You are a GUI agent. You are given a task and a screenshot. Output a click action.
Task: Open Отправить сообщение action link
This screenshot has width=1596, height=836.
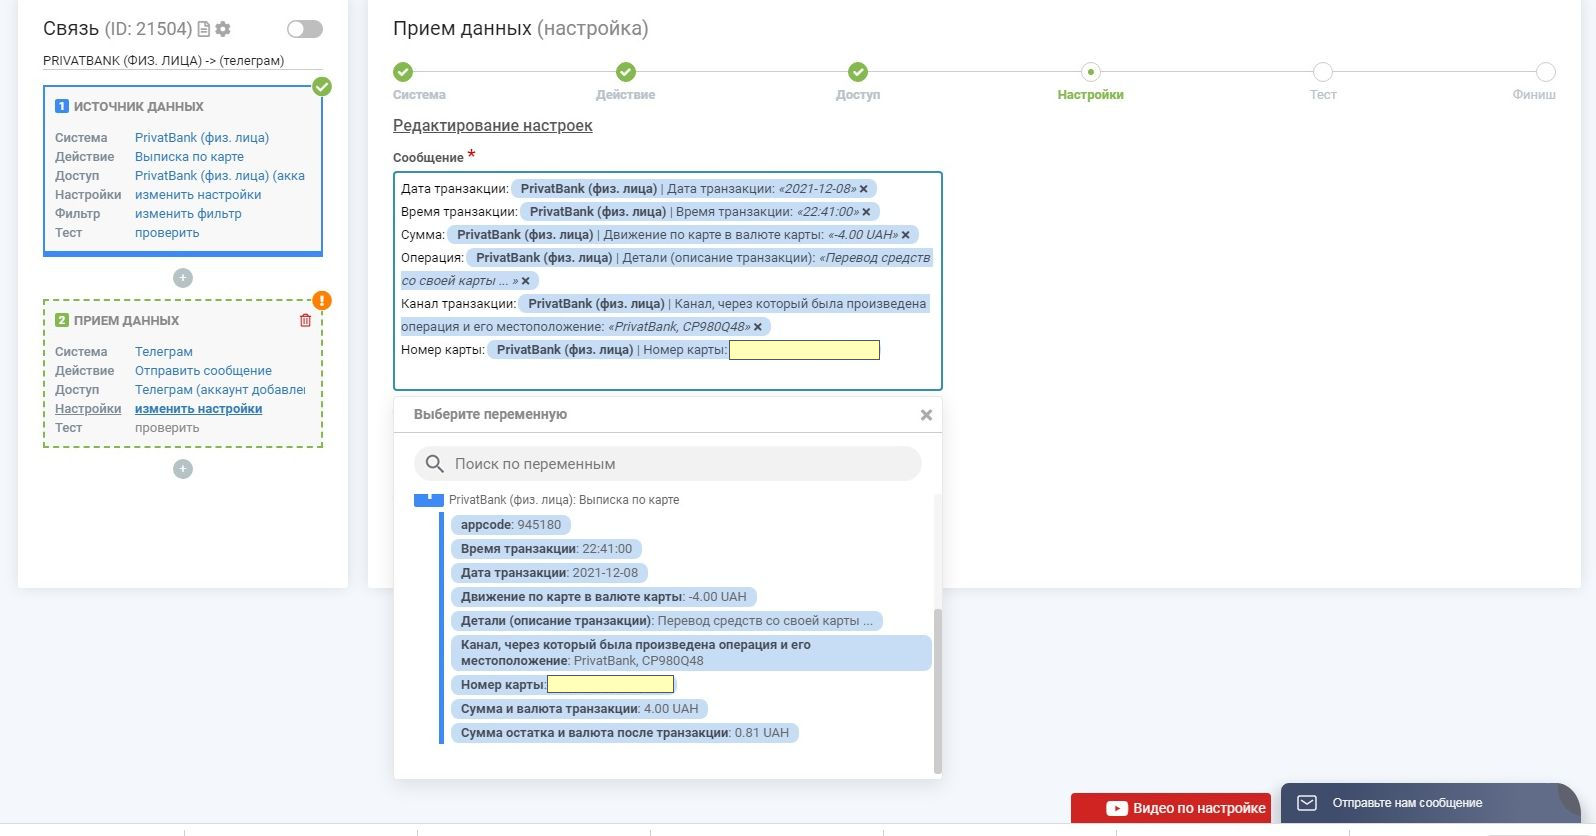pos(203,371)
